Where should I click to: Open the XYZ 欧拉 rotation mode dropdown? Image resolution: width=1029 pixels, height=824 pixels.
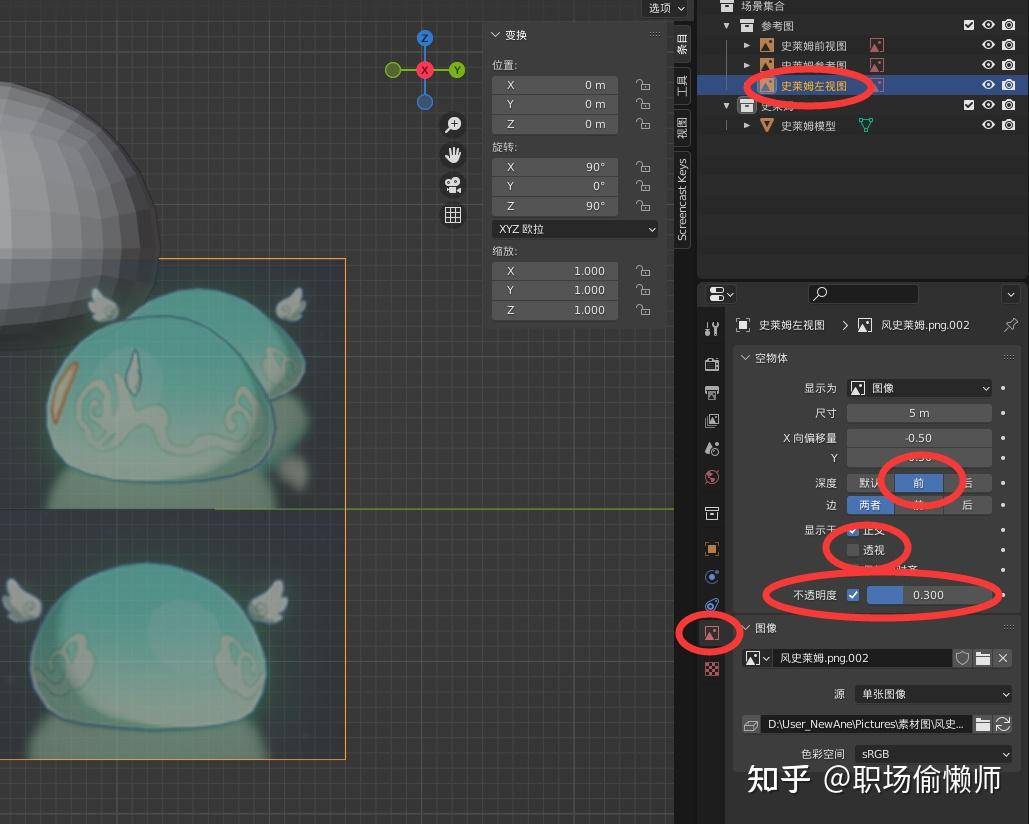coord(575,229)
